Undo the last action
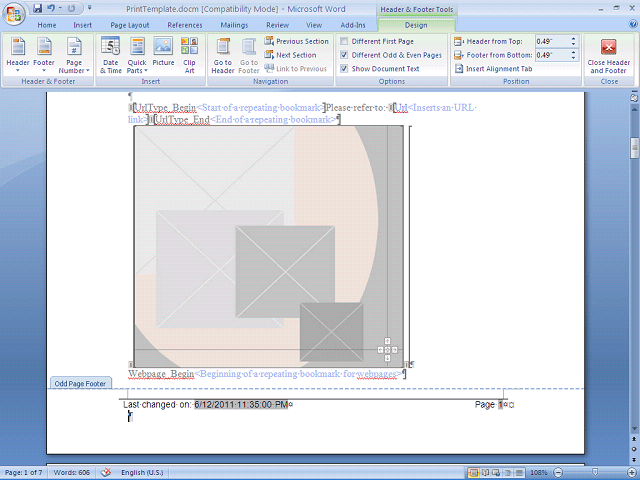The height and width of the screenshot is (480, 640). (51, 8)
